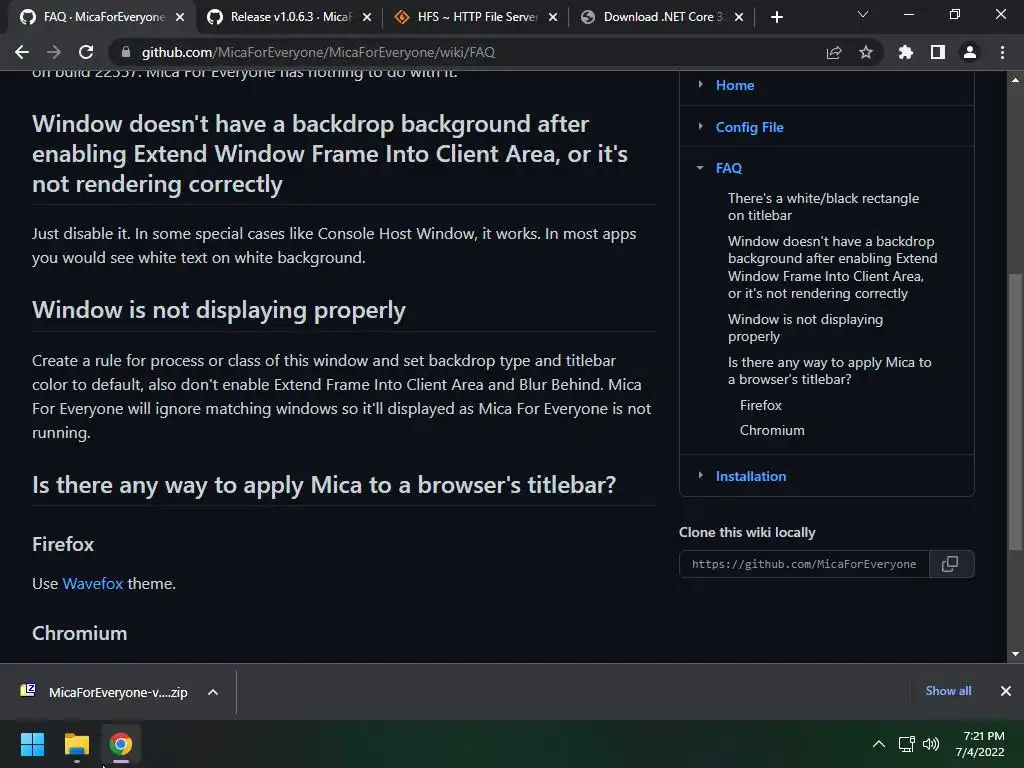This screenshot has height=768, width=1024.
Task: Open Chrome side panel icon
Action: click(x=938, y=52)
